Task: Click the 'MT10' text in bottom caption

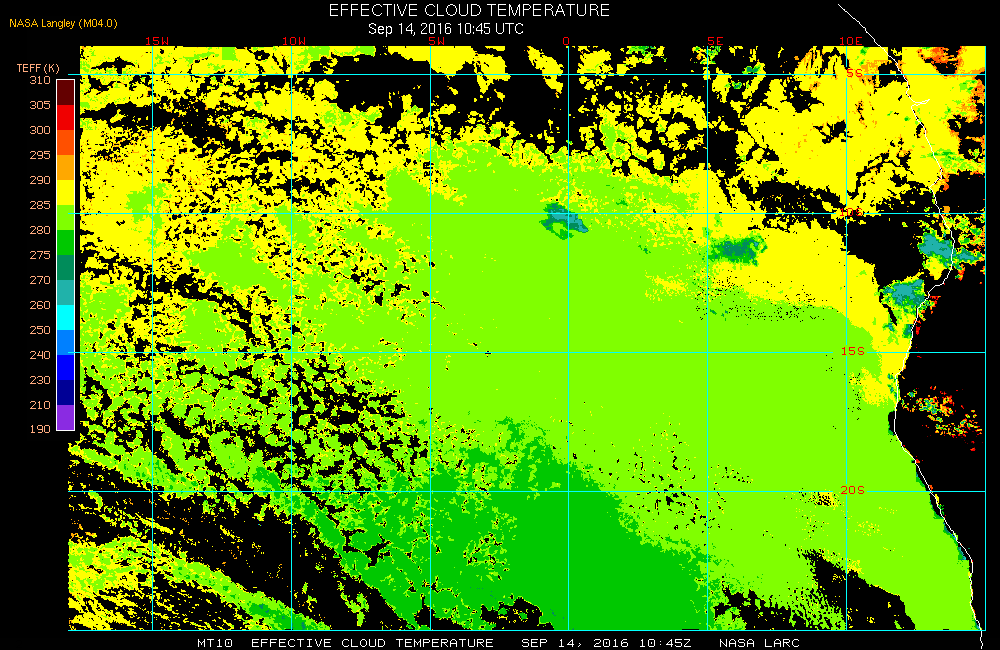Action: pyautogui.click(x=215, y=642)
